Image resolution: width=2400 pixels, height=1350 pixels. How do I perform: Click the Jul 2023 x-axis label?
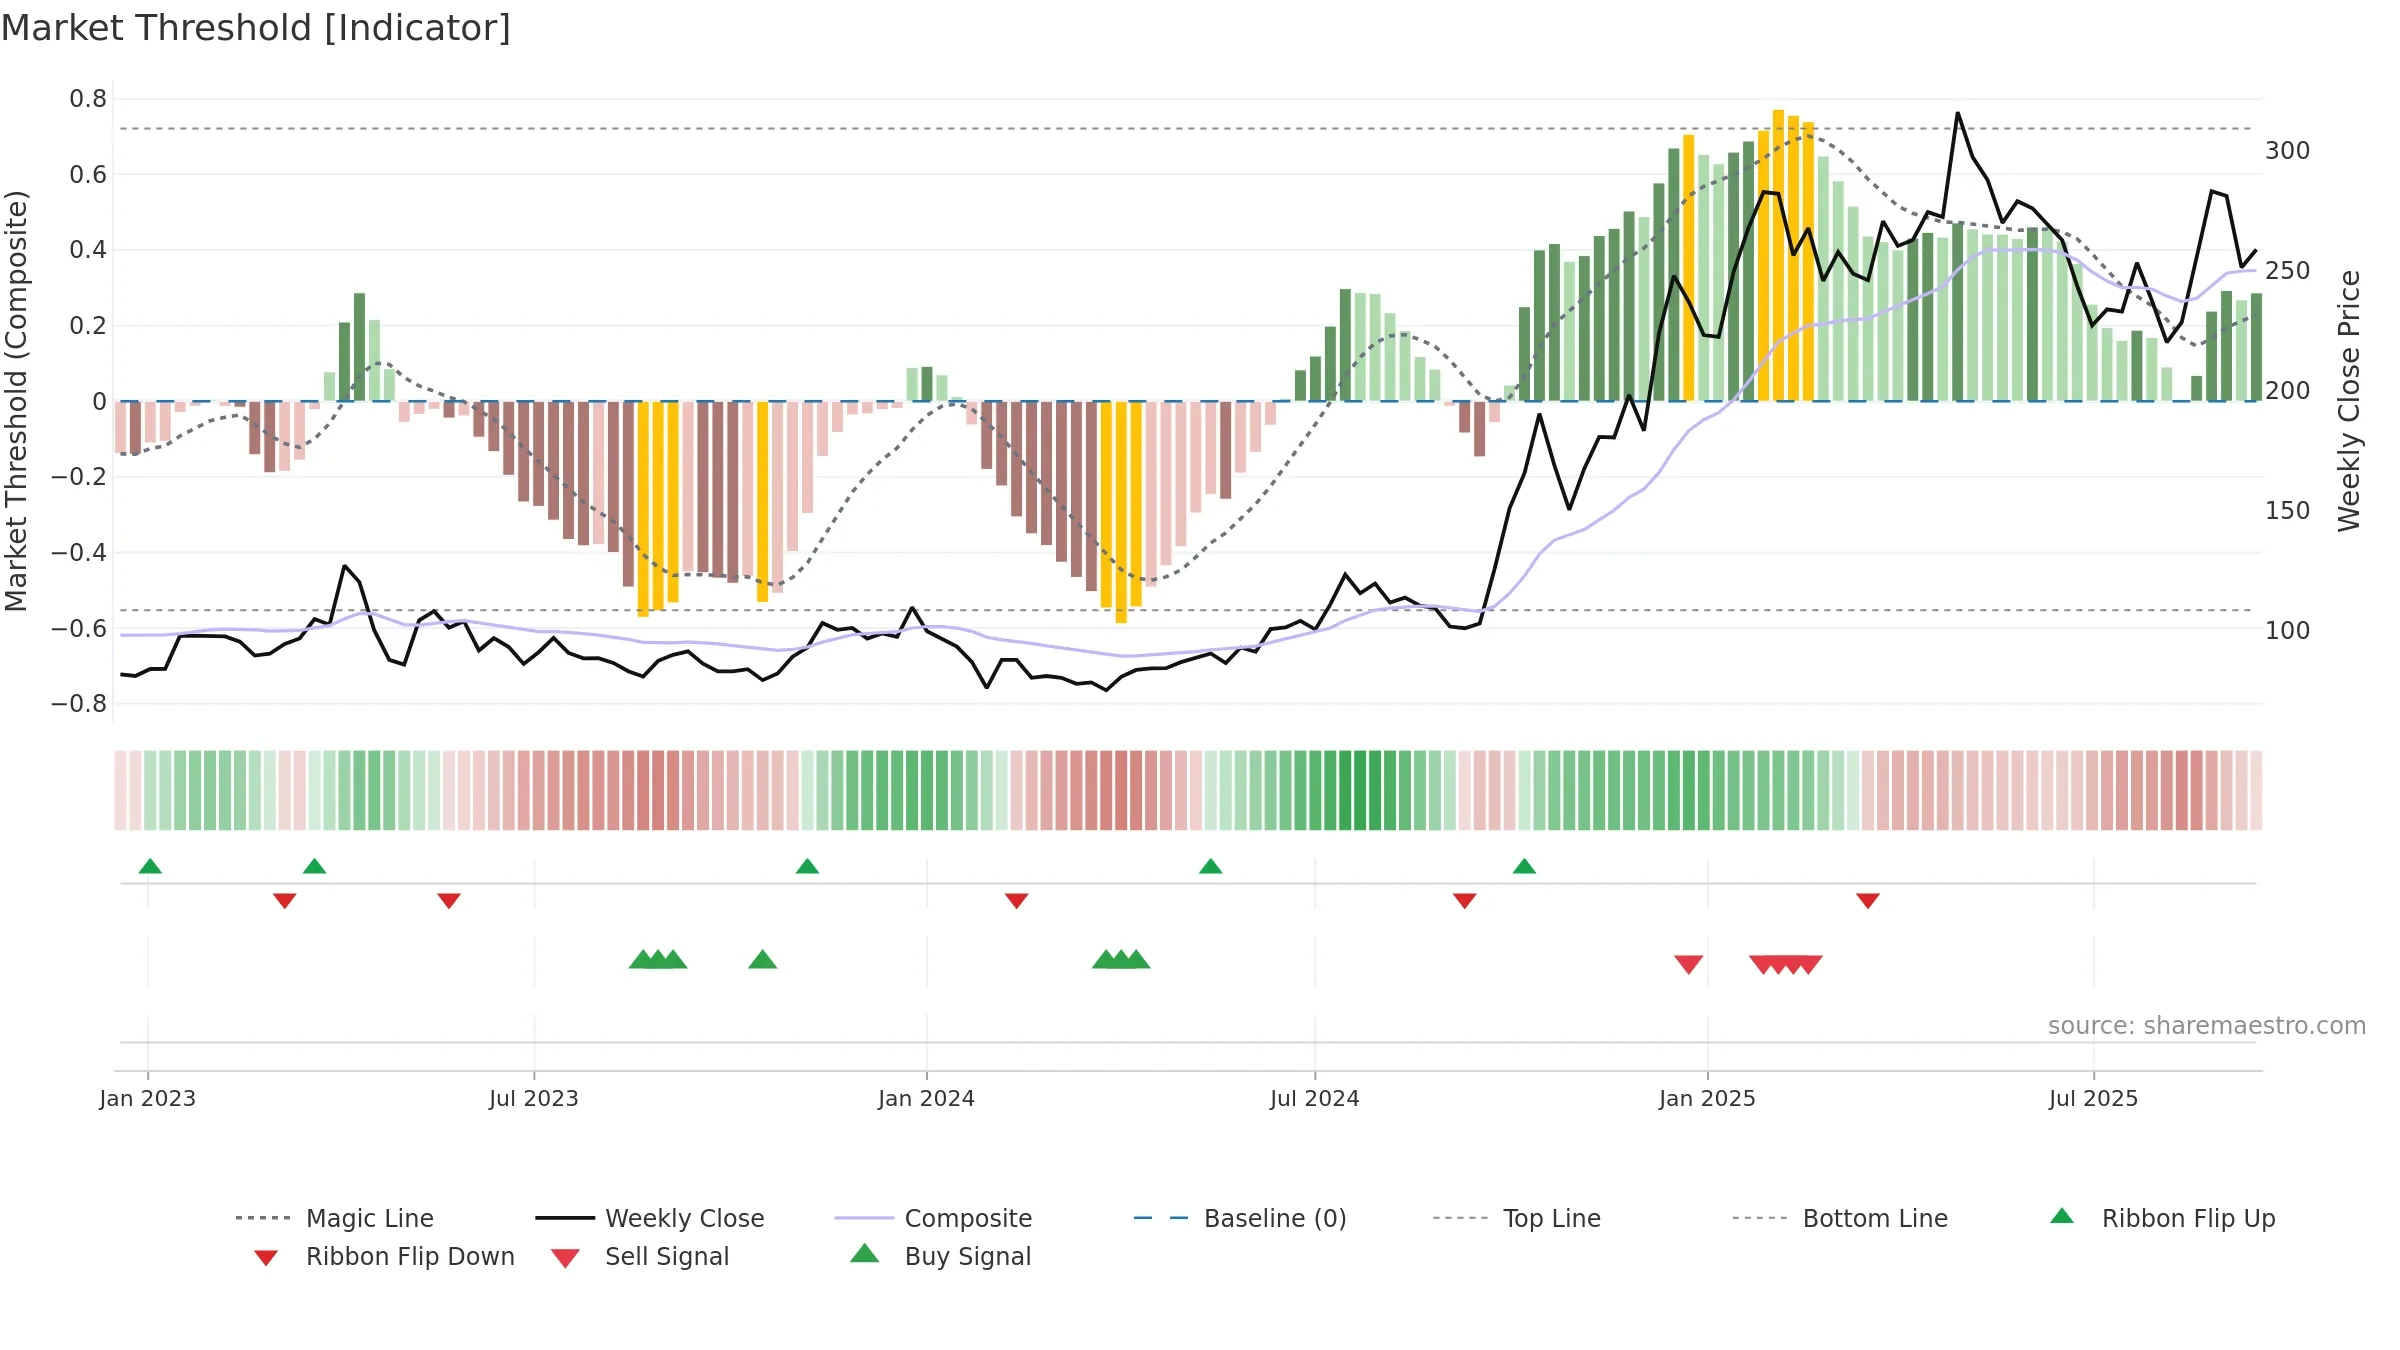point(534,1098)
